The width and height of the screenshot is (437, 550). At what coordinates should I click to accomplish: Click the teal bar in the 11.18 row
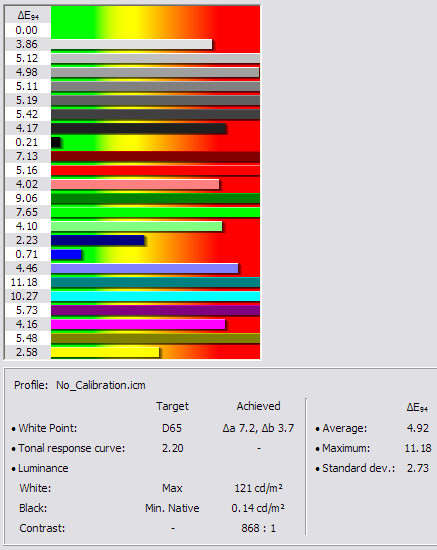pos(155,282)
